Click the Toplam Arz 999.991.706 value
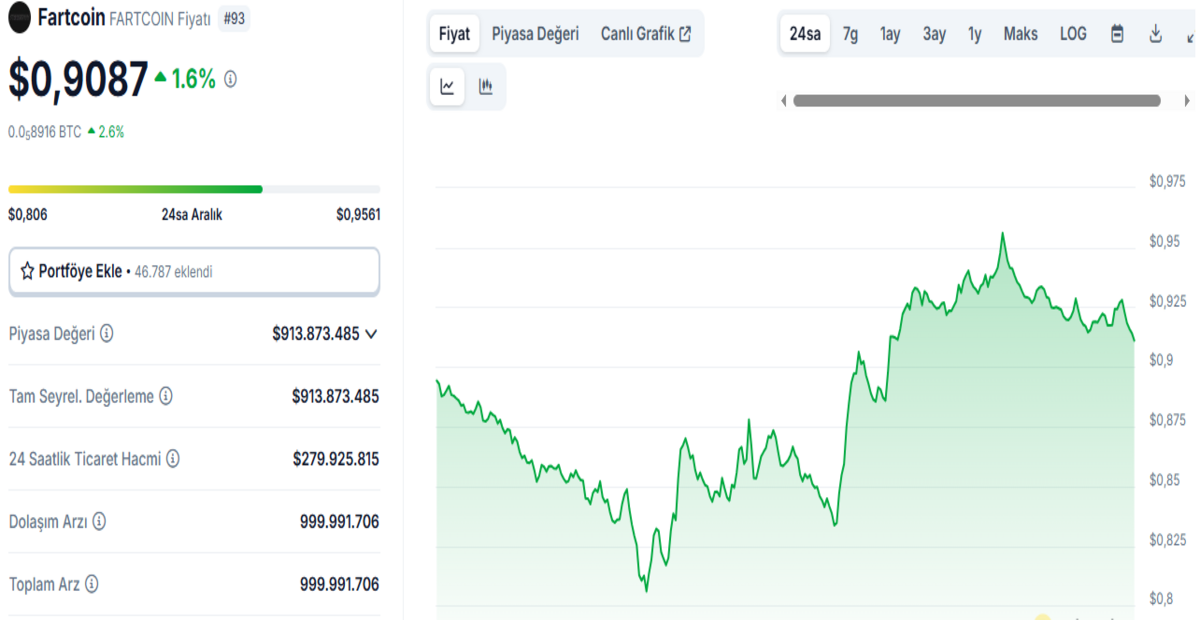Image resolution: width=1200 pixels, height=620 pixels. pyautogui.click(x=340, y=584)
